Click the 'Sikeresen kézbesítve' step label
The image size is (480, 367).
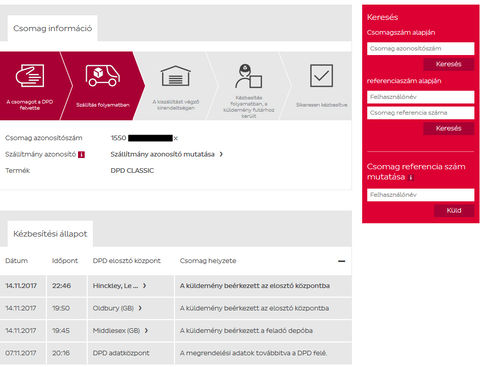click(x=322, y=105)
